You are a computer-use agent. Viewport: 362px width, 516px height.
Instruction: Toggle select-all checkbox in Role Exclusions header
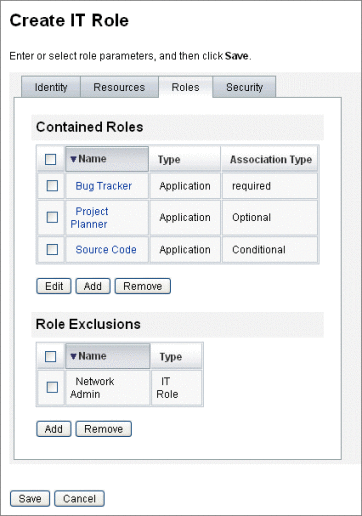tap(51, 356)
